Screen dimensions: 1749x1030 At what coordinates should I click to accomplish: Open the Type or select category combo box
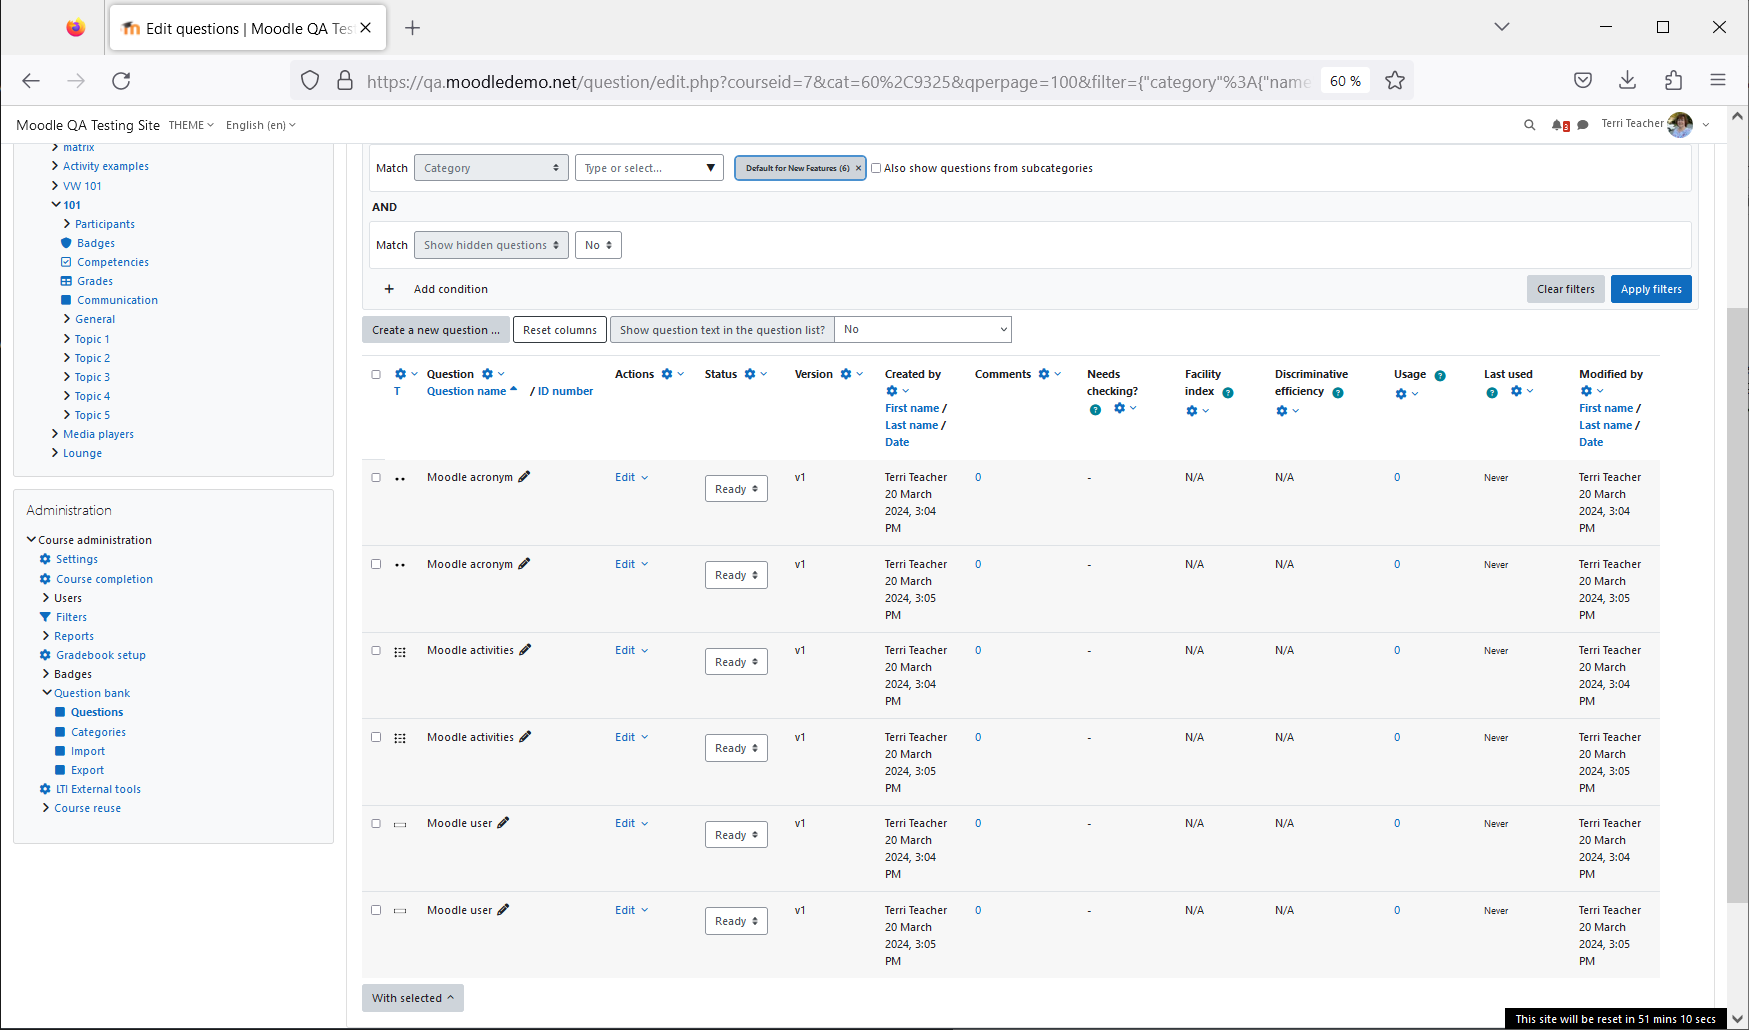[649, 168]
